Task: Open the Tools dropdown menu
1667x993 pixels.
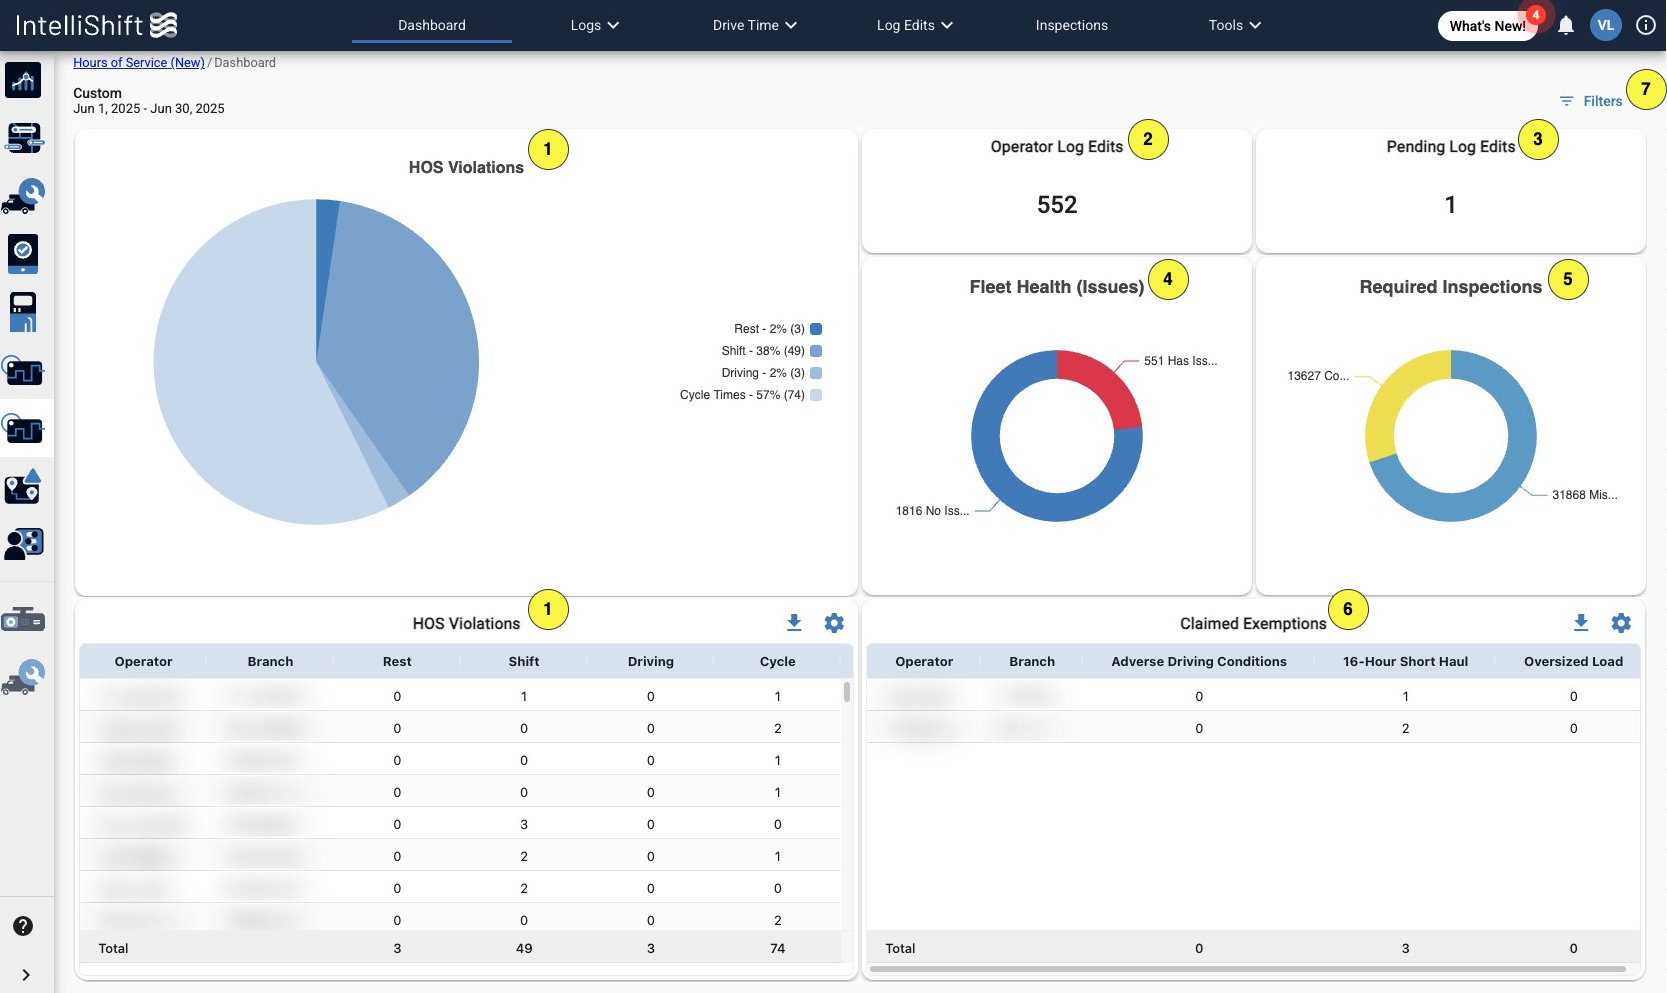Action: (1235, 25)
